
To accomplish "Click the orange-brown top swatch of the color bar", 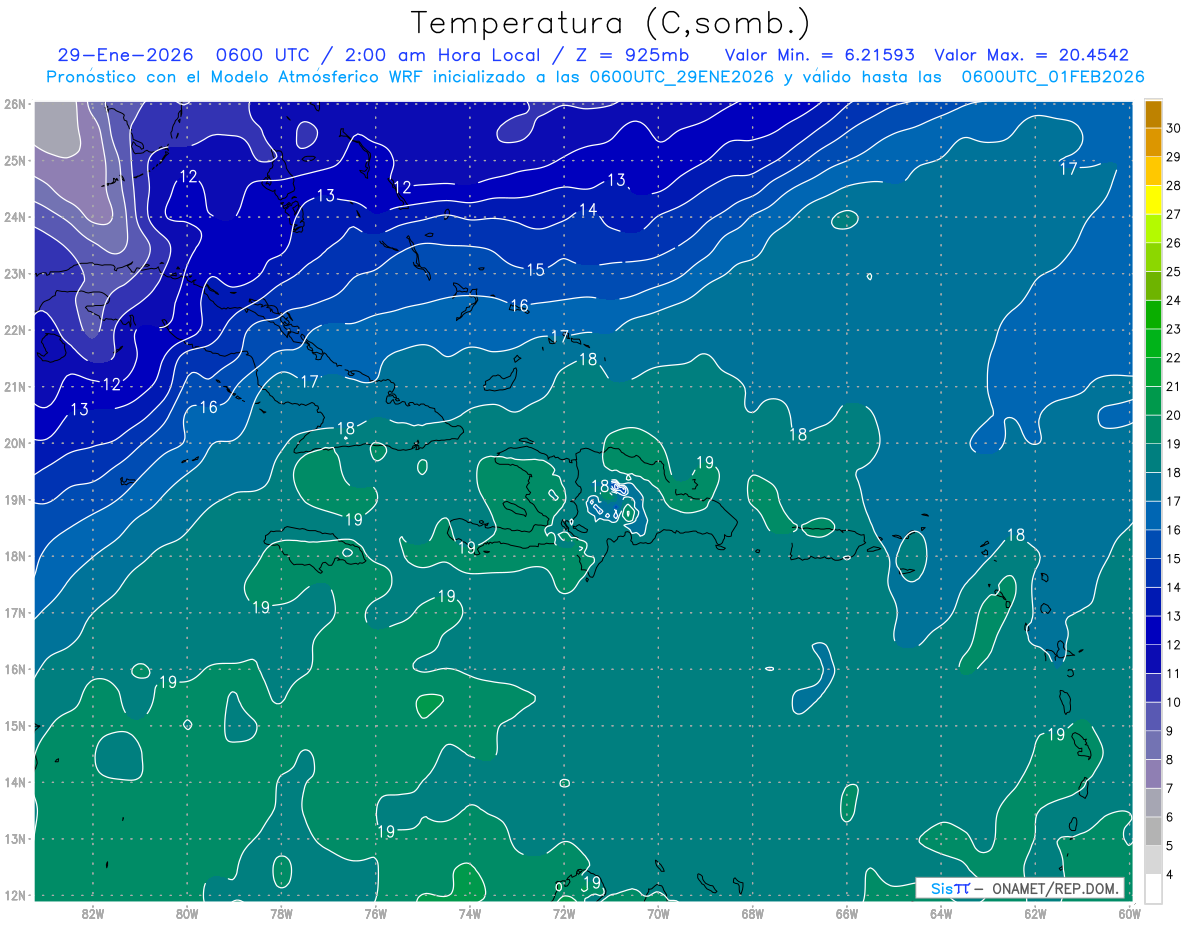I will tap(1154, 115).
